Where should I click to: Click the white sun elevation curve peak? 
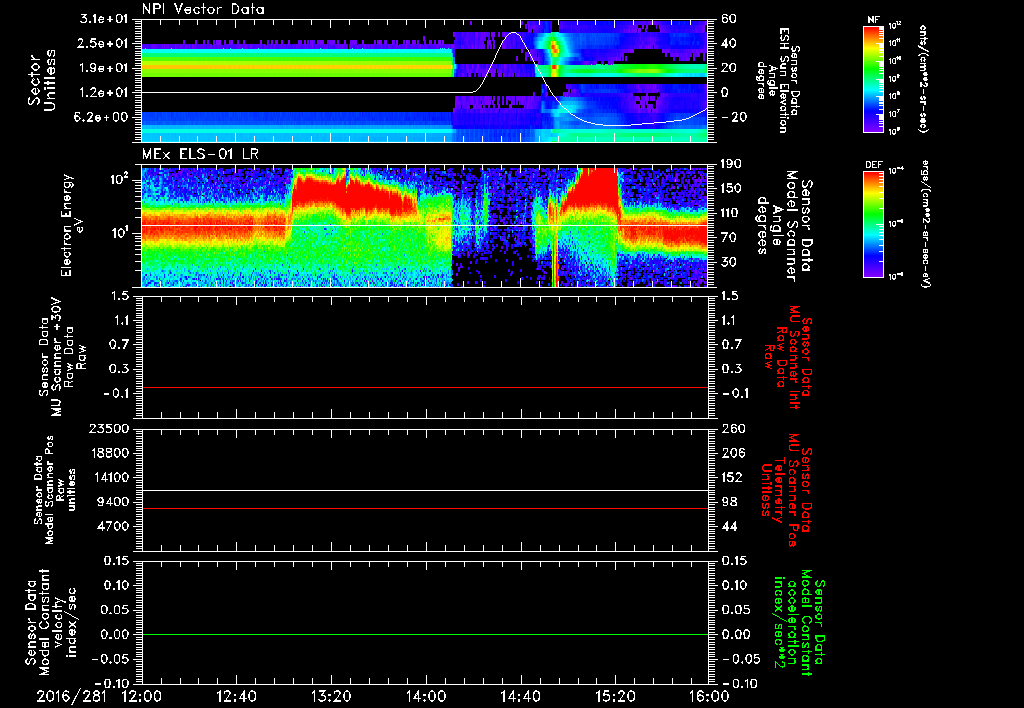(514, 33)
